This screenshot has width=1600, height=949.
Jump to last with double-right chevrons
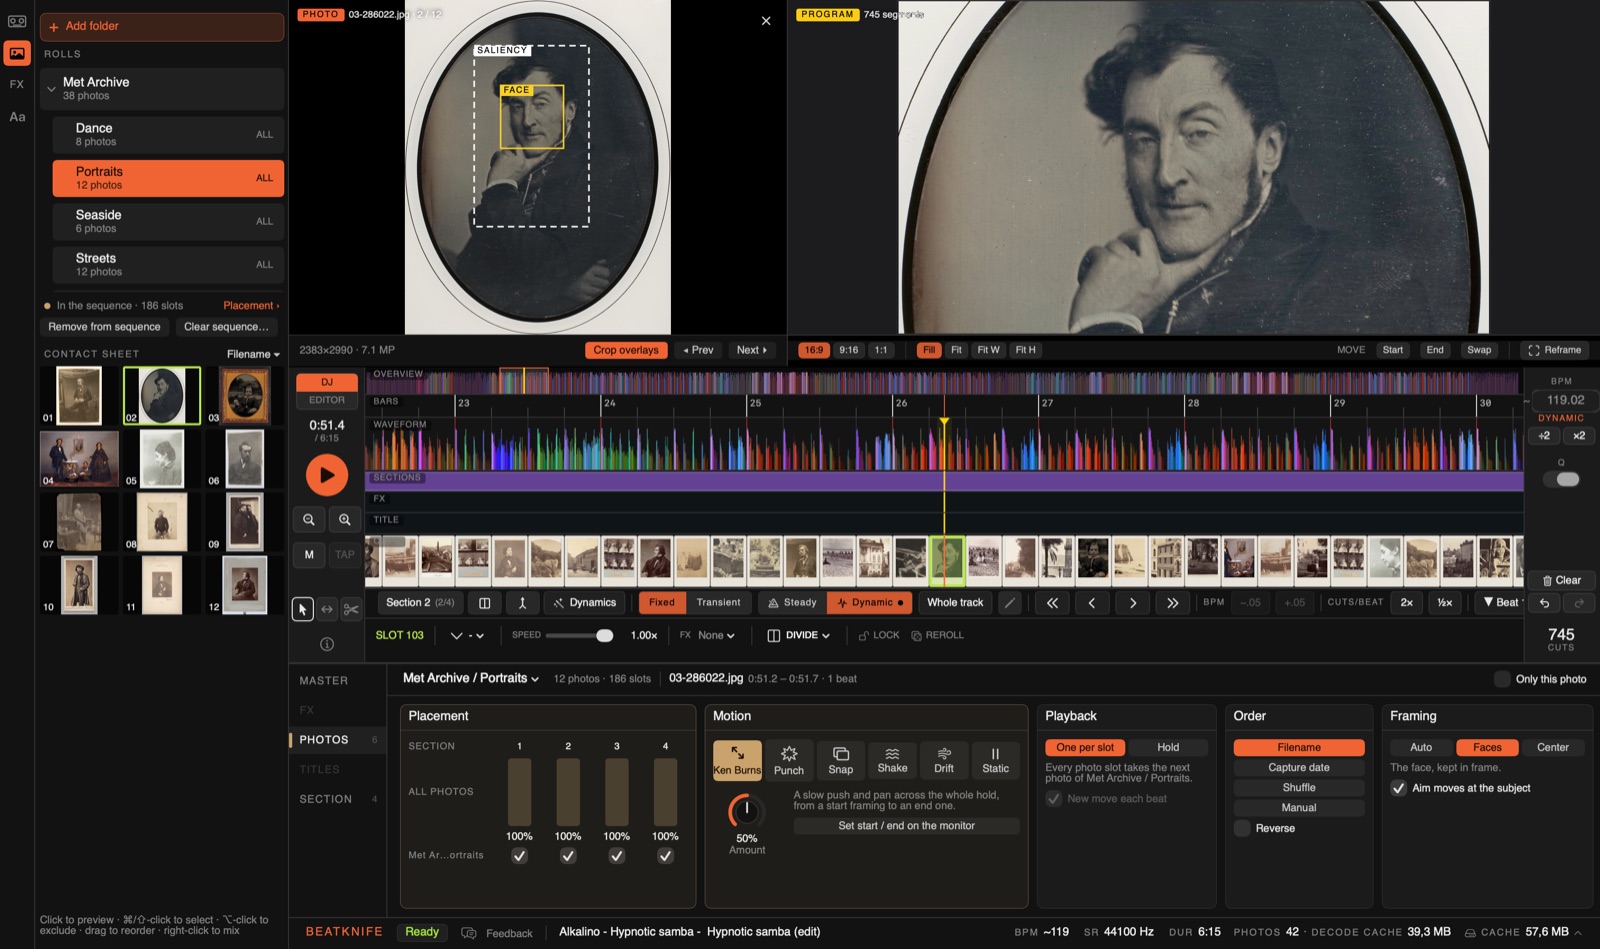[1172, 603]
